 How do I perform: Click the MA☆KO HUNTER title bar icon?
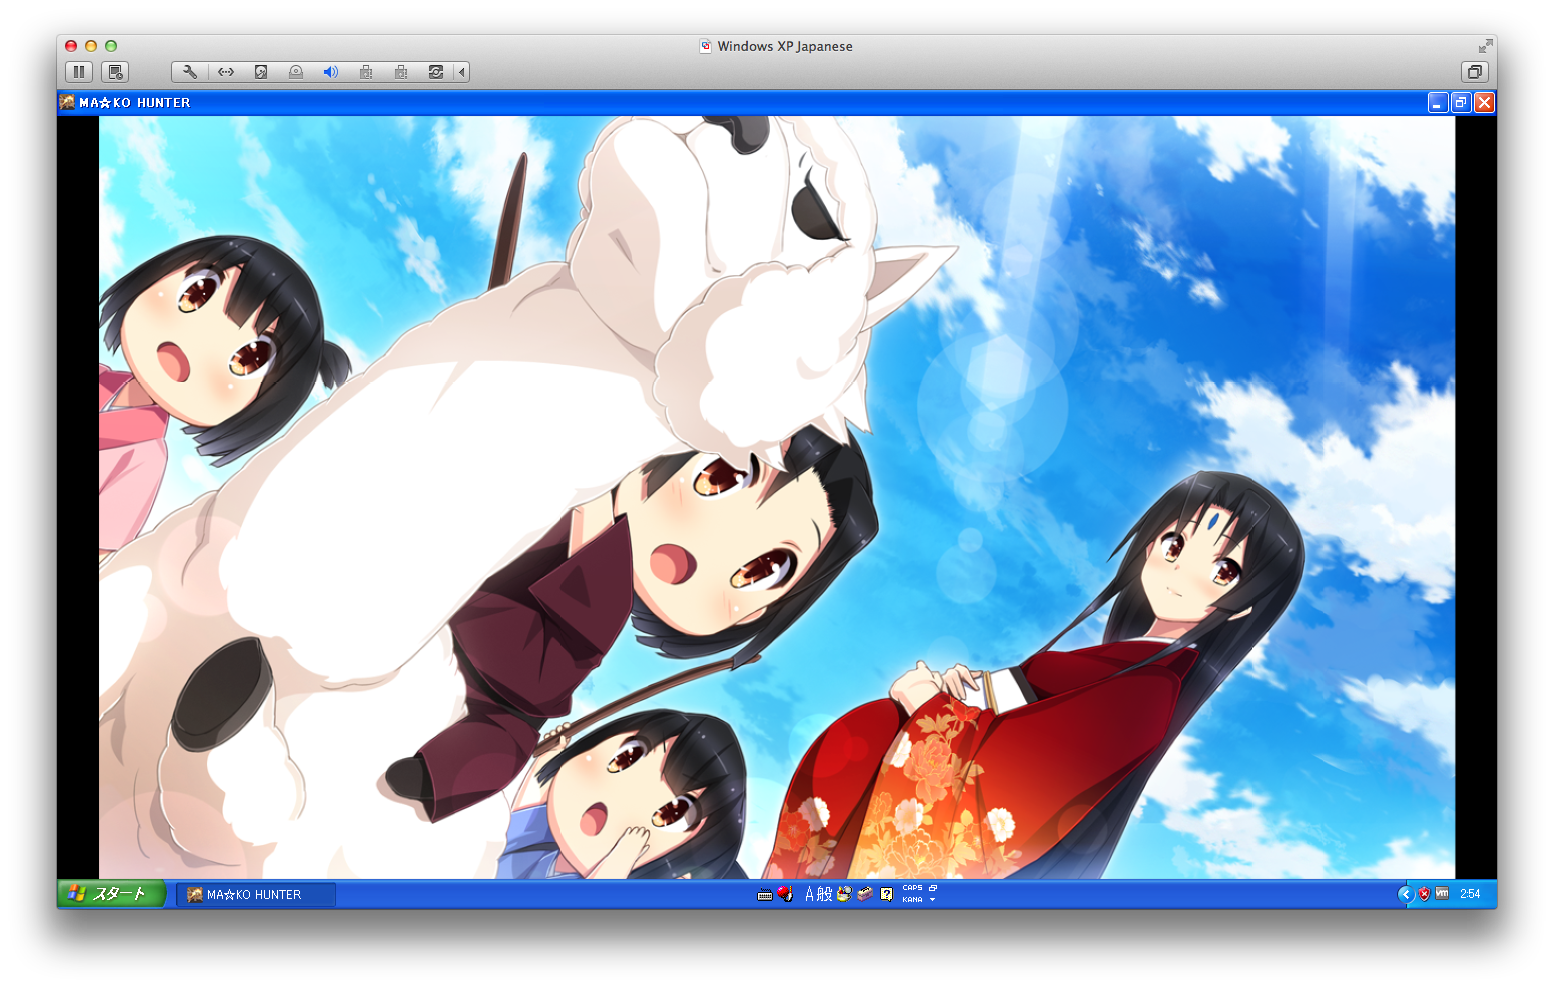point(67,102)
